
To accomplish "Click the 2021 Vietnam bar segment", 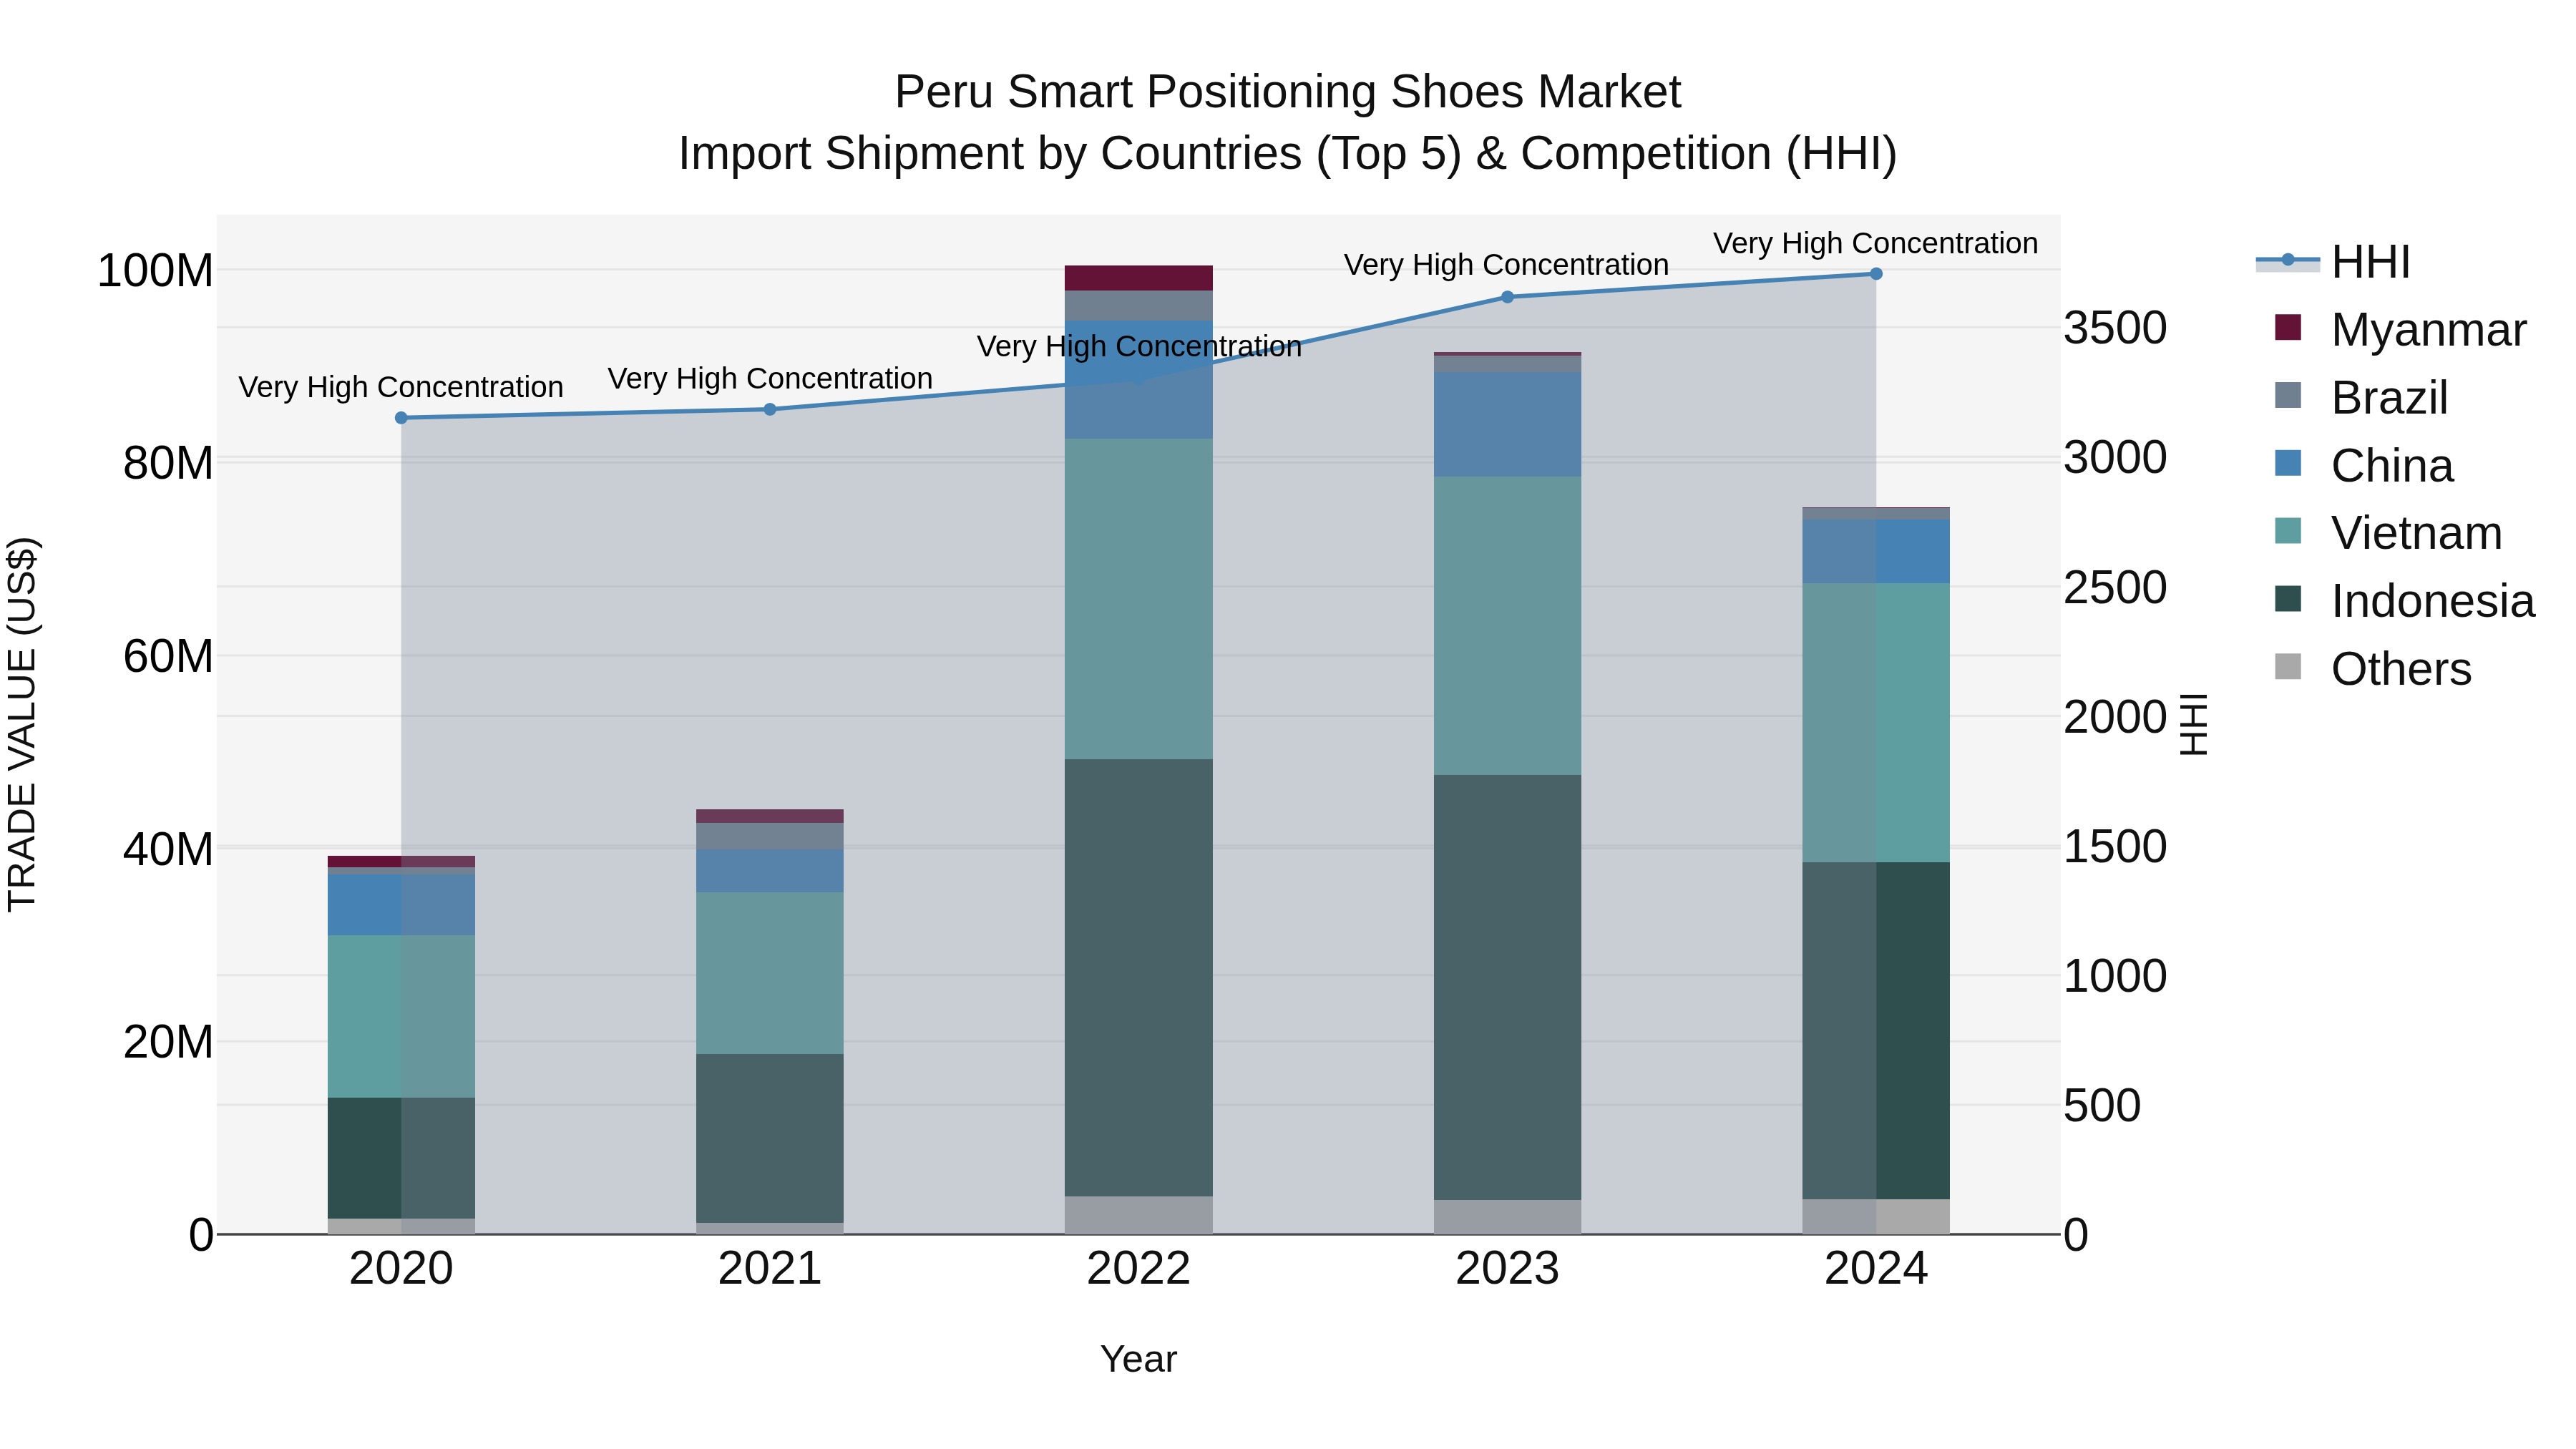I will click(770, 973).
